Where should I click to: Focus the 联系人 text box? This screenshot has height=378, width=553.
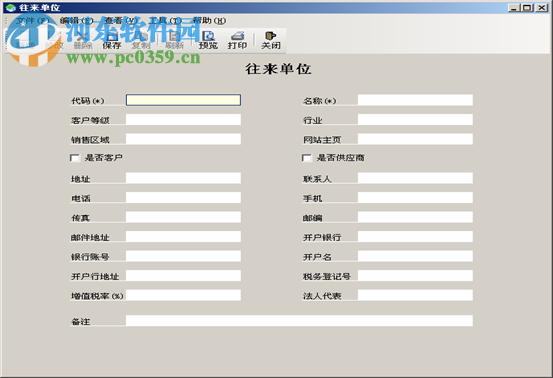tap(415, 178)
